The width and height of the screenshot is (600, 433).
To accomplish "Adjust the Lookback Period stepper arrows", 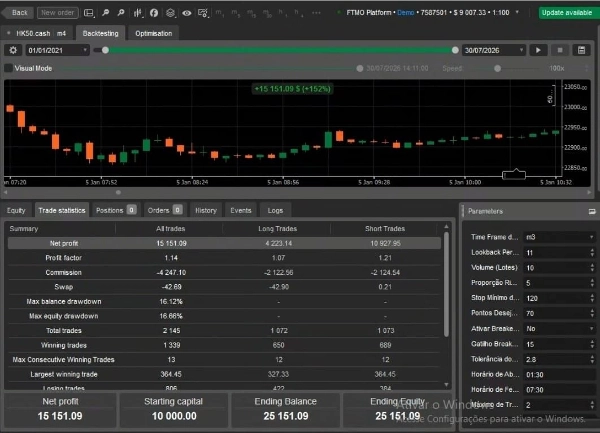I will [x=592, y=252].
